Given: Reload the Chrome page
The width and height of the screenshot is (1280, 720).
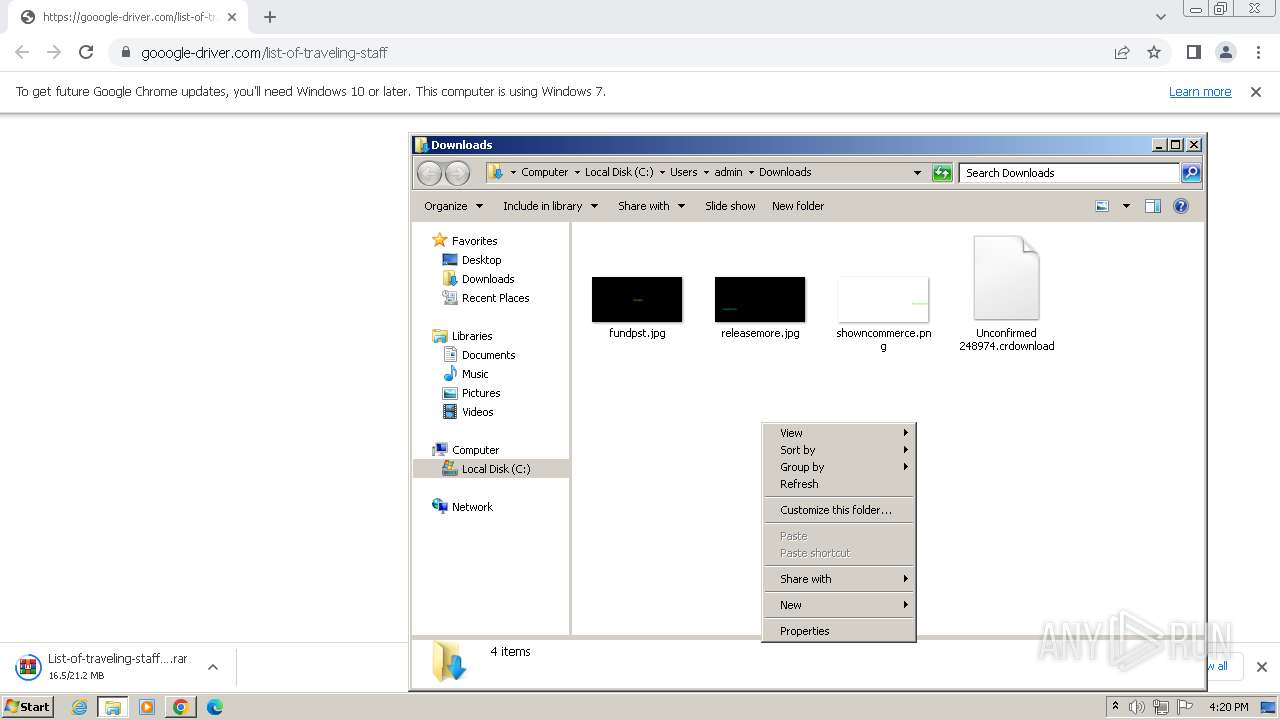Looking at the screenshot, I should point(86,52).
